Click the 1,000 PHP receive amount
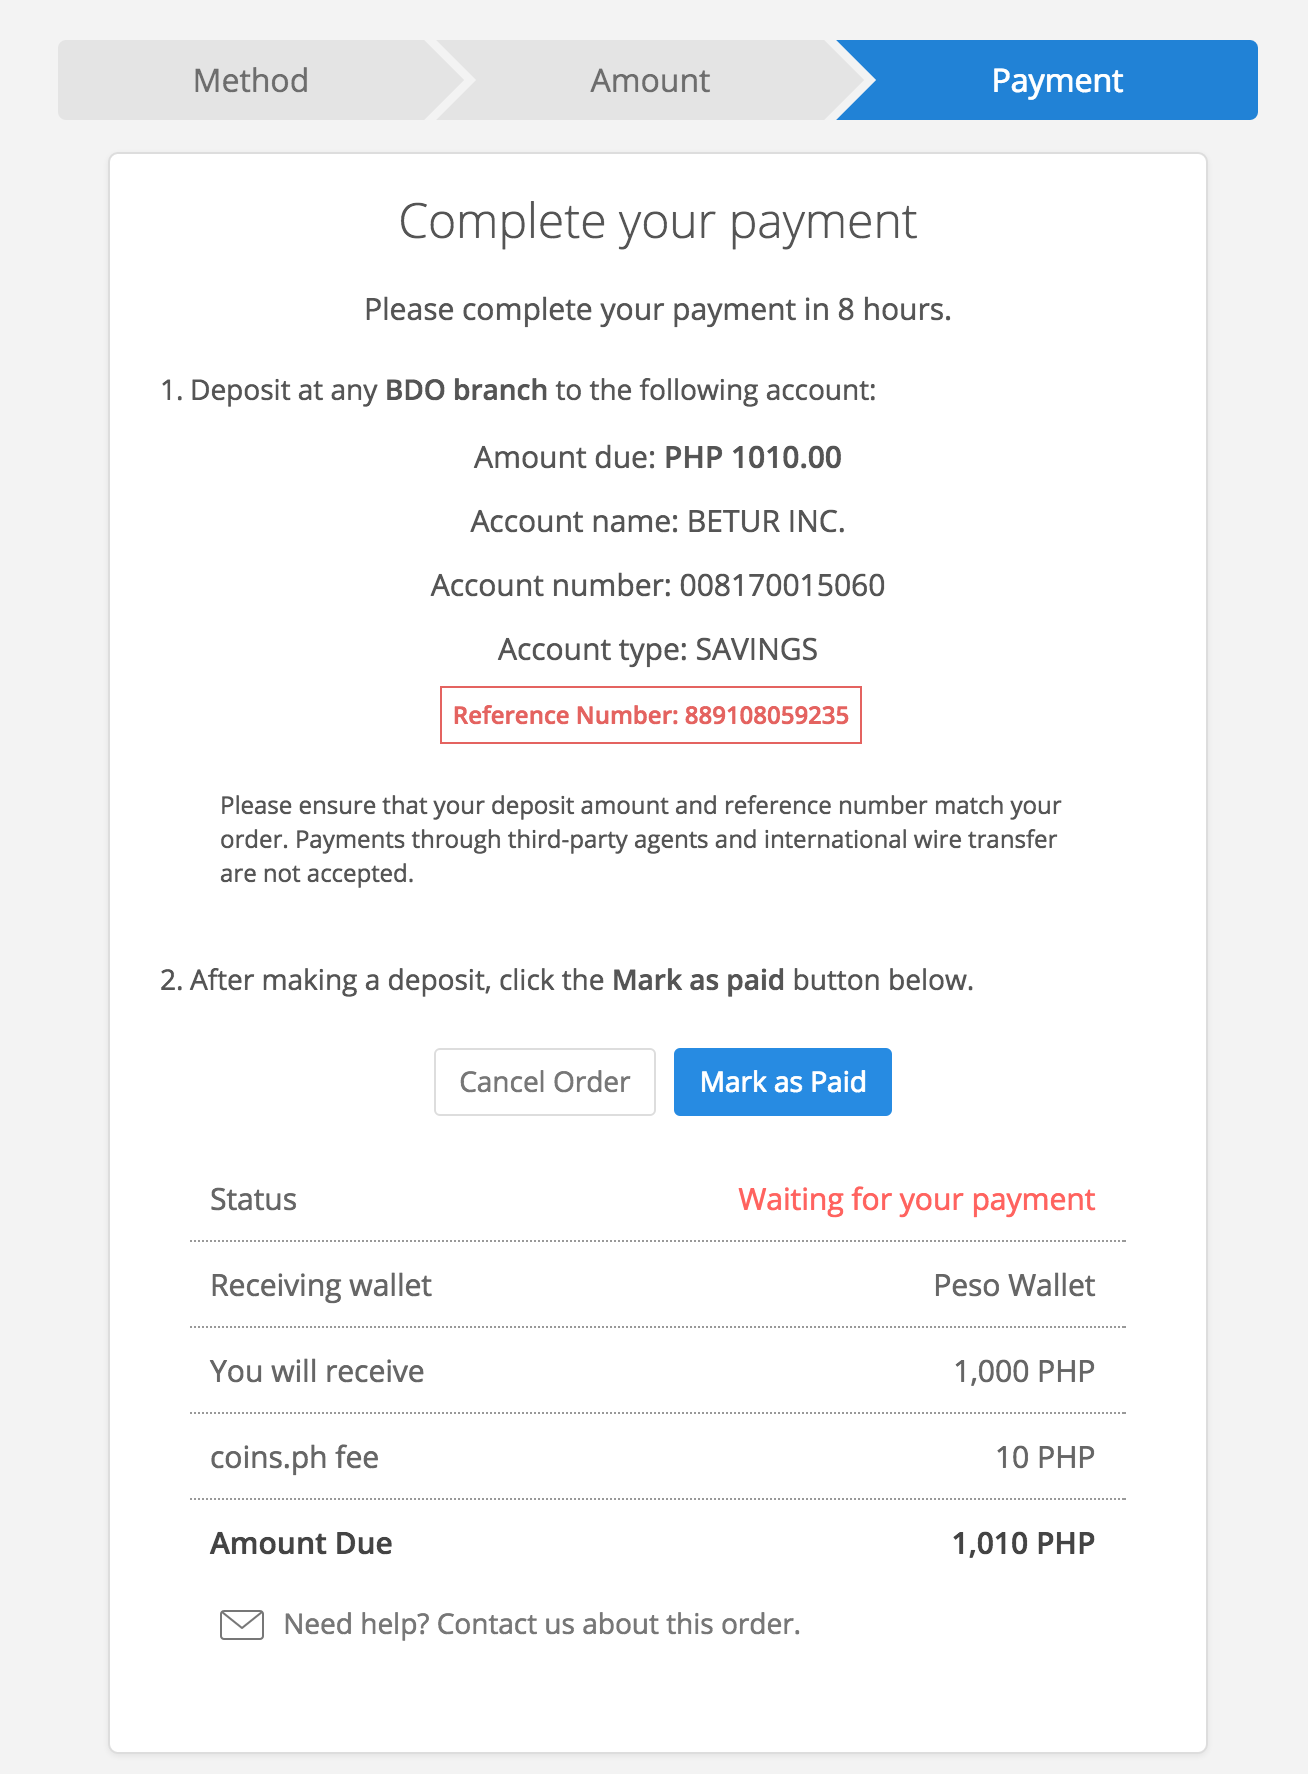 (x=1024, y=1371)
